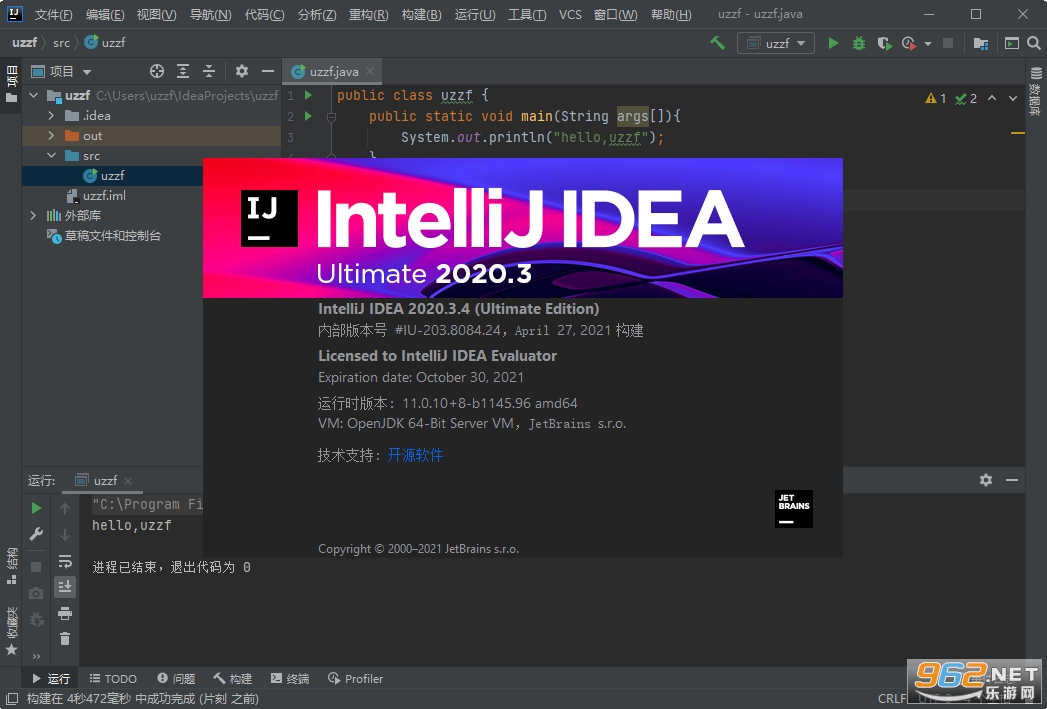
Task: Click the Select Opened File target icon
Action: 157,71
